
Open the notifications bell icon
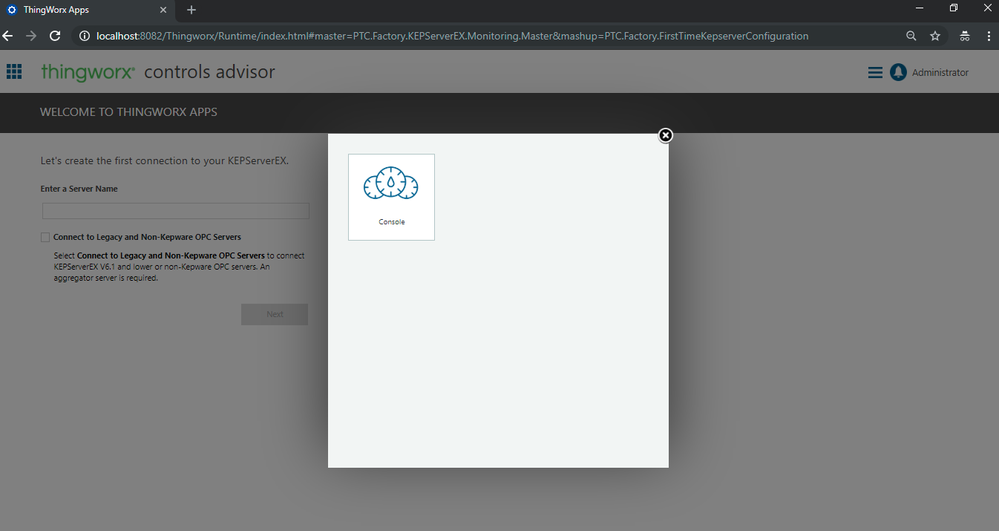(x=898, y=73)
